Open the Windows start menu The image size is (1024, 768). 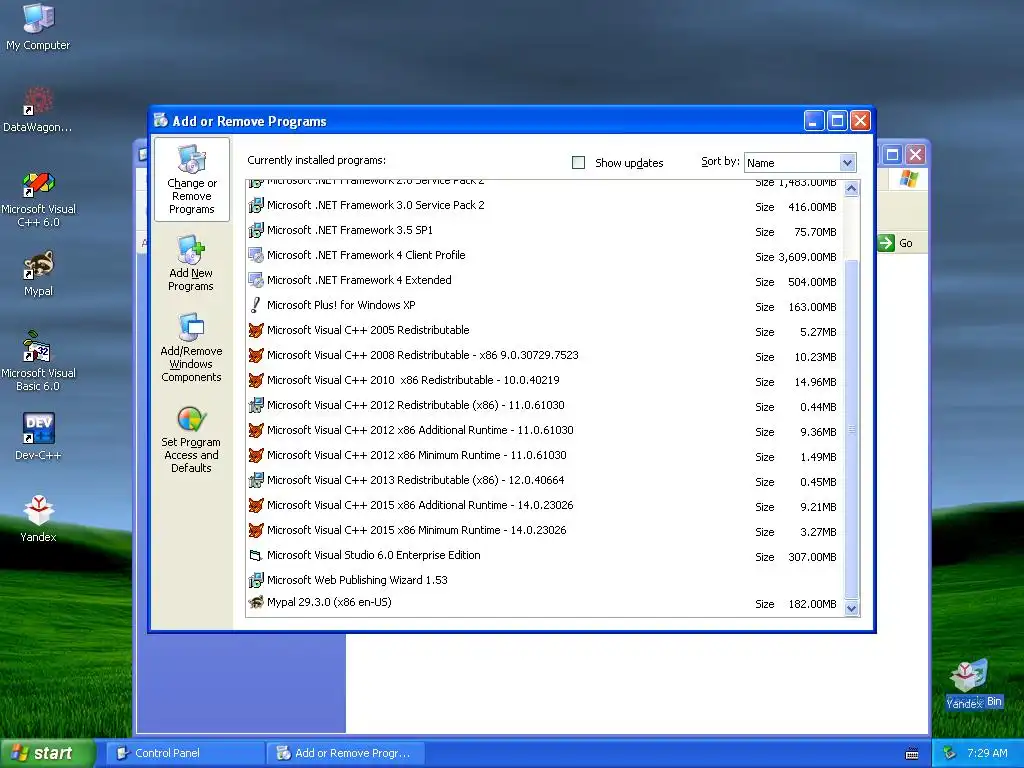[47, 753]
